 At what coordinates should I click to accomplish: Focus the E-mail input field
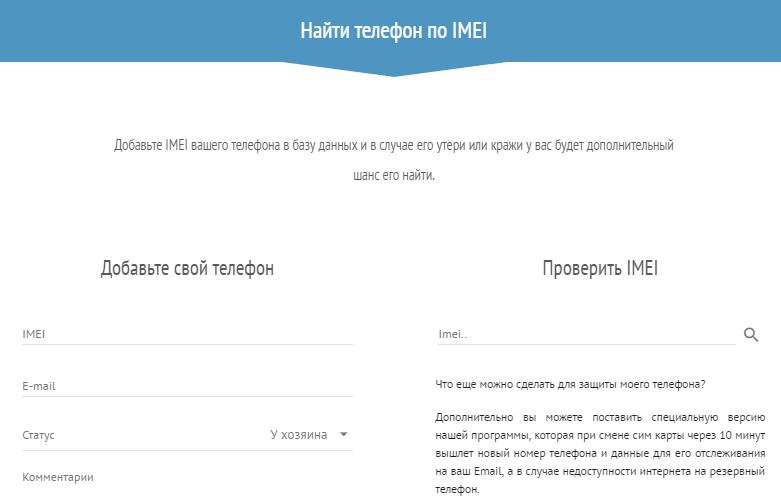[x=187, y=386]
